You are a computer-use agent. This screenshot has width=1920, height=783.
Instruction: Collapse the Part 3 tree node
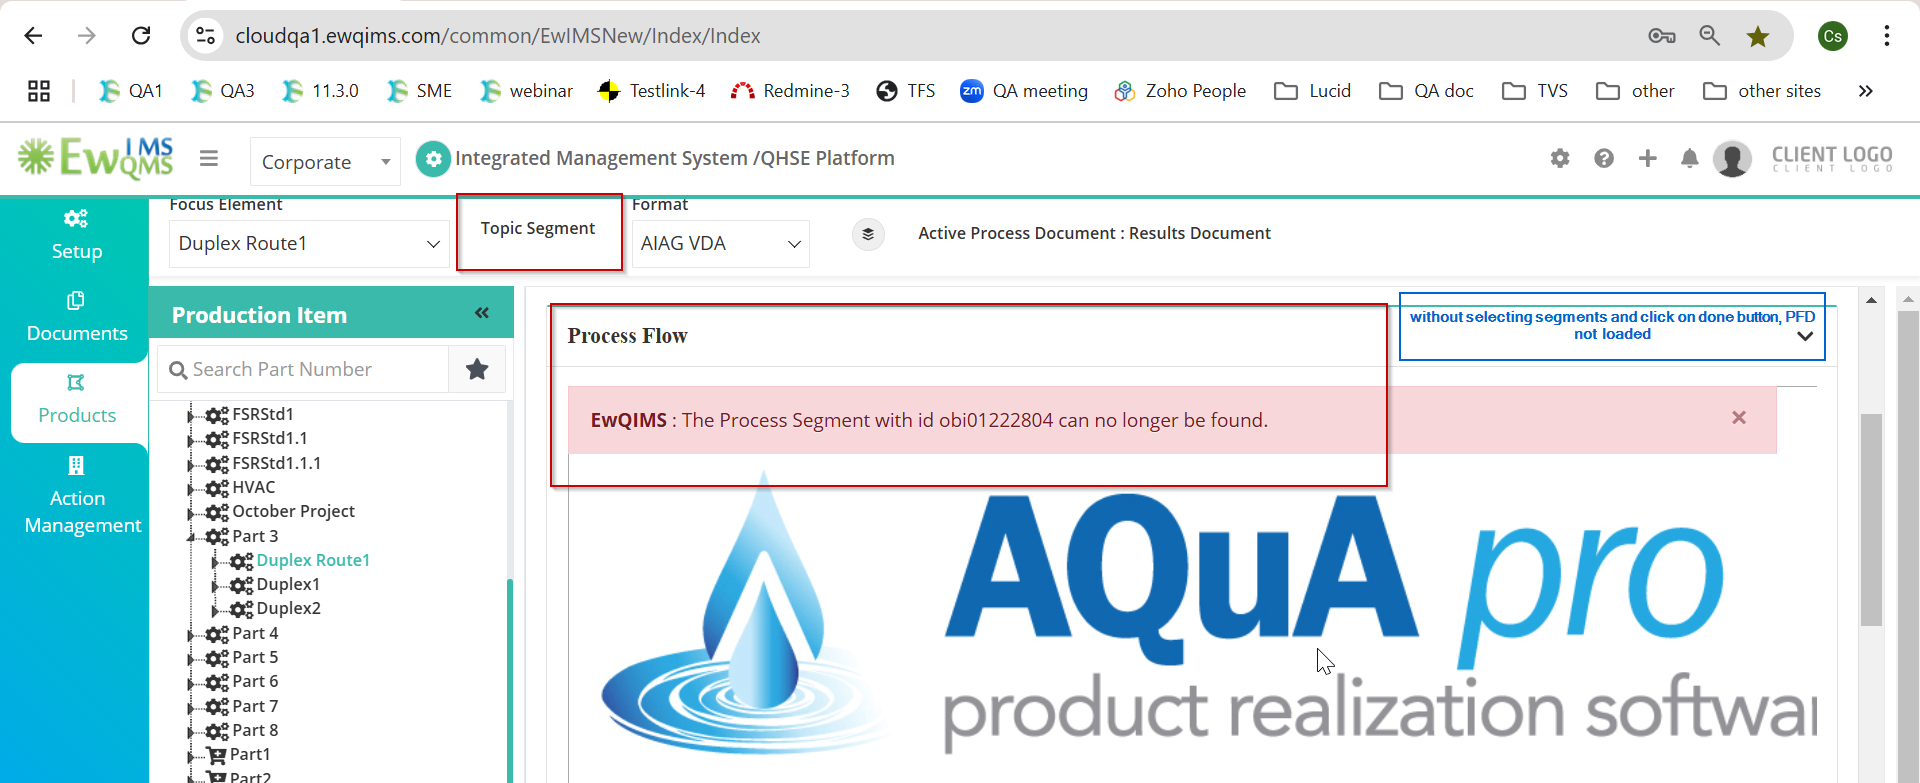191,537
